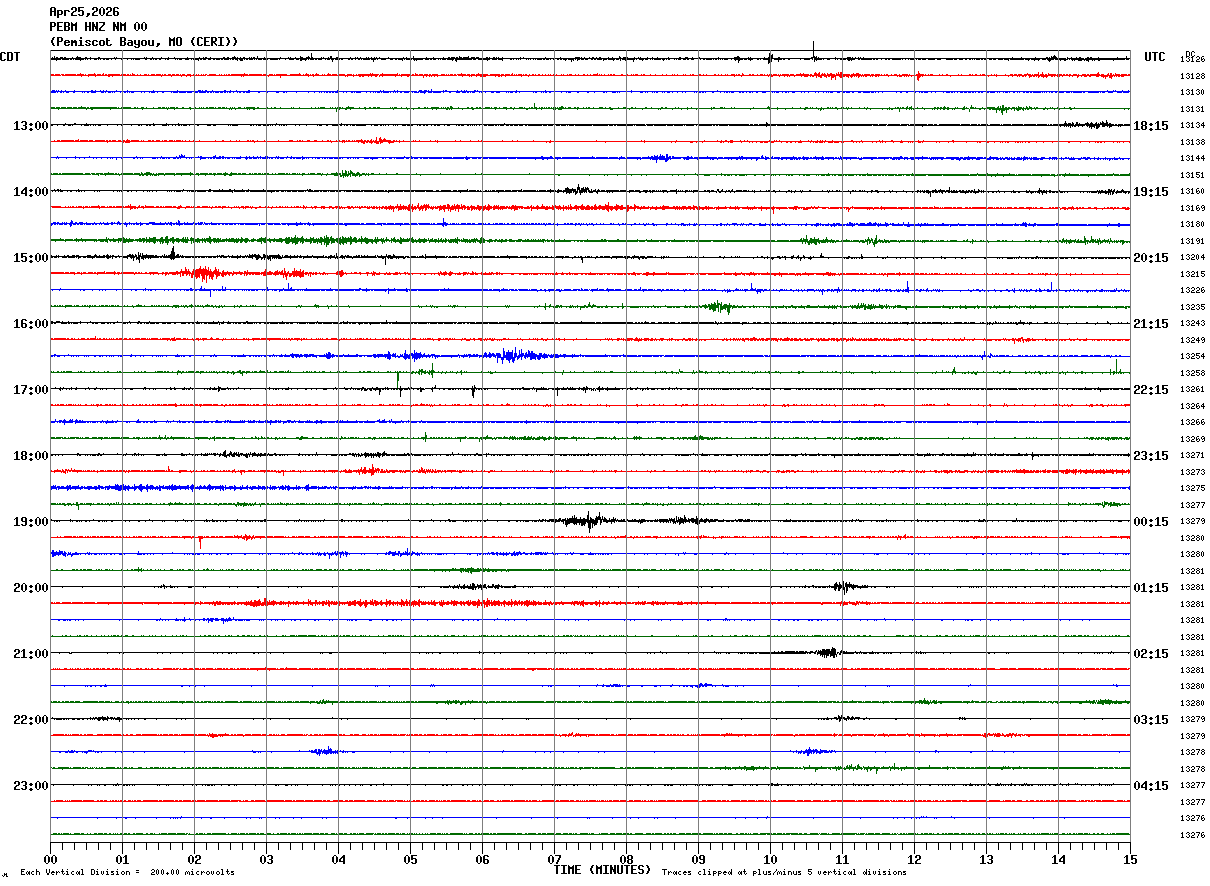This screenshot has width=1210, height=886.
Task: Click the "23:00" CDT time label
Action: click(31, 786)
